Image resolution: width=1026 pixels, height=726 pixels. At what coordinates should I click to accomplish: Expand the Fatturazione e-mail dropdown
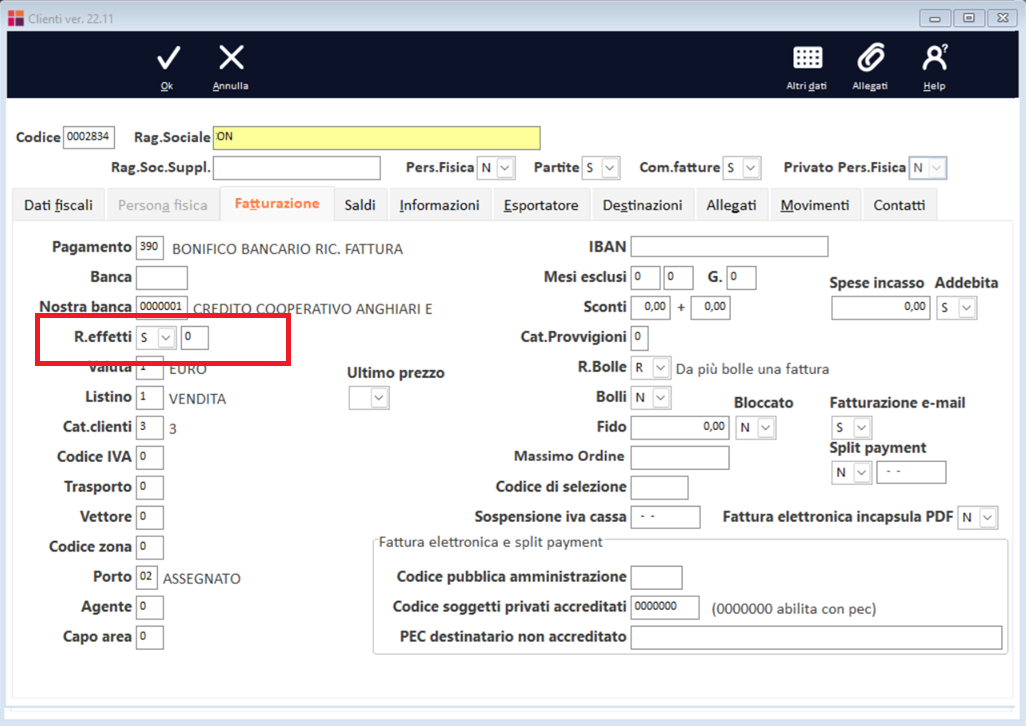click(x=862, y=428)
